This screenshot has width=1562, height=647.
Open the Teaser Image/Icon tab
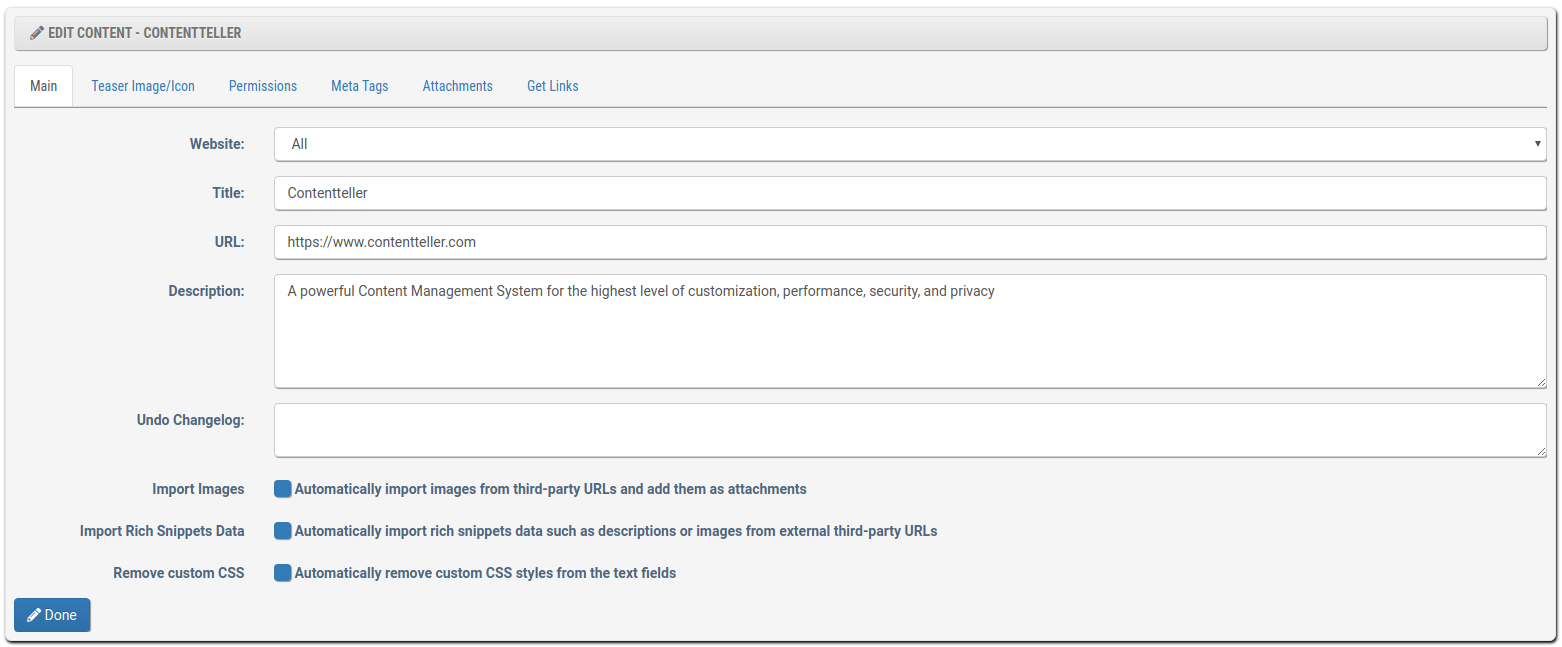coord(143,86)
